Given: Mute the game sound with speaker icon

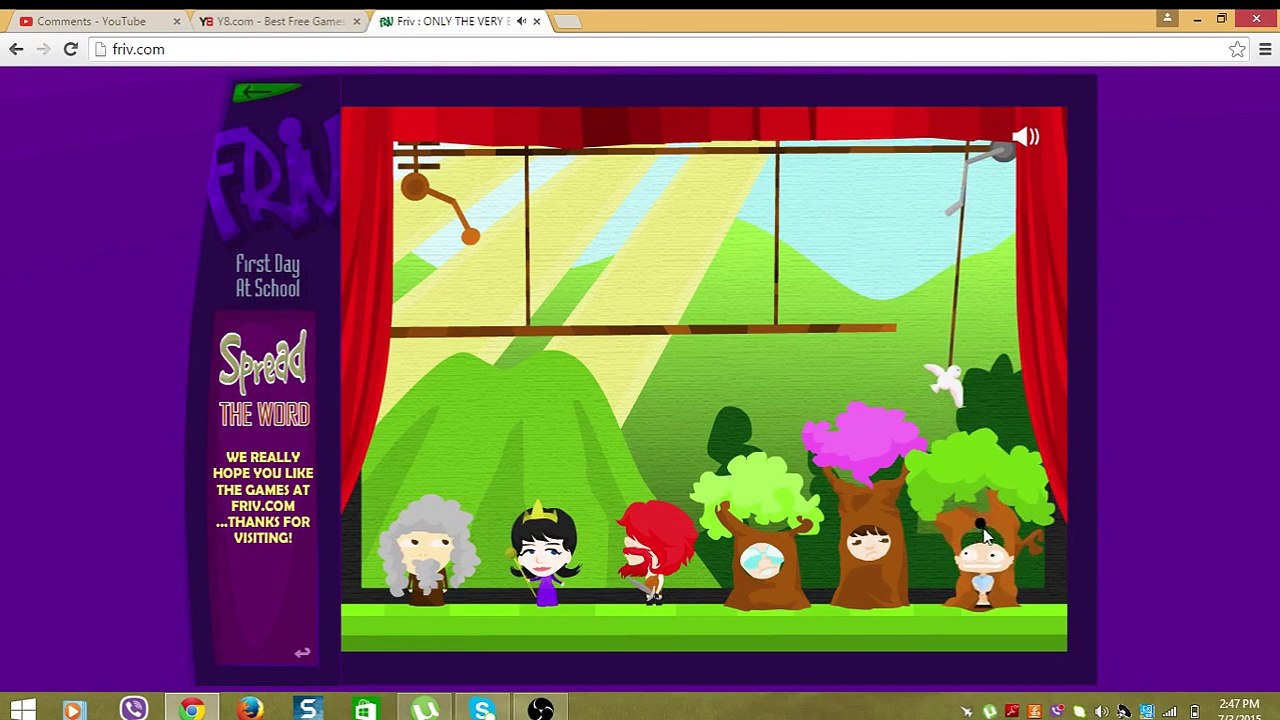Looking at the screenshot, I should coord(1025,137).
